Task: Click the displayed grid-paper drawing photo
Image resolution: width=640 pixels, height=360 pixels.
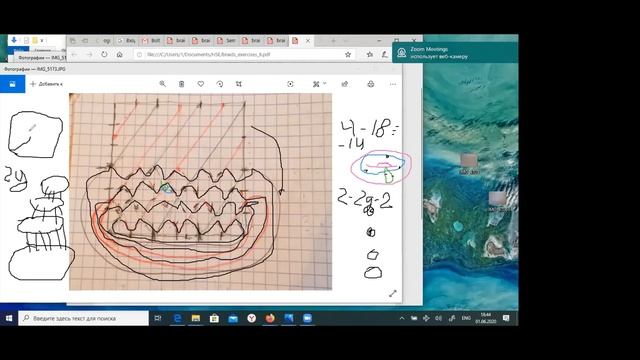Action: (x=200, y=191)
